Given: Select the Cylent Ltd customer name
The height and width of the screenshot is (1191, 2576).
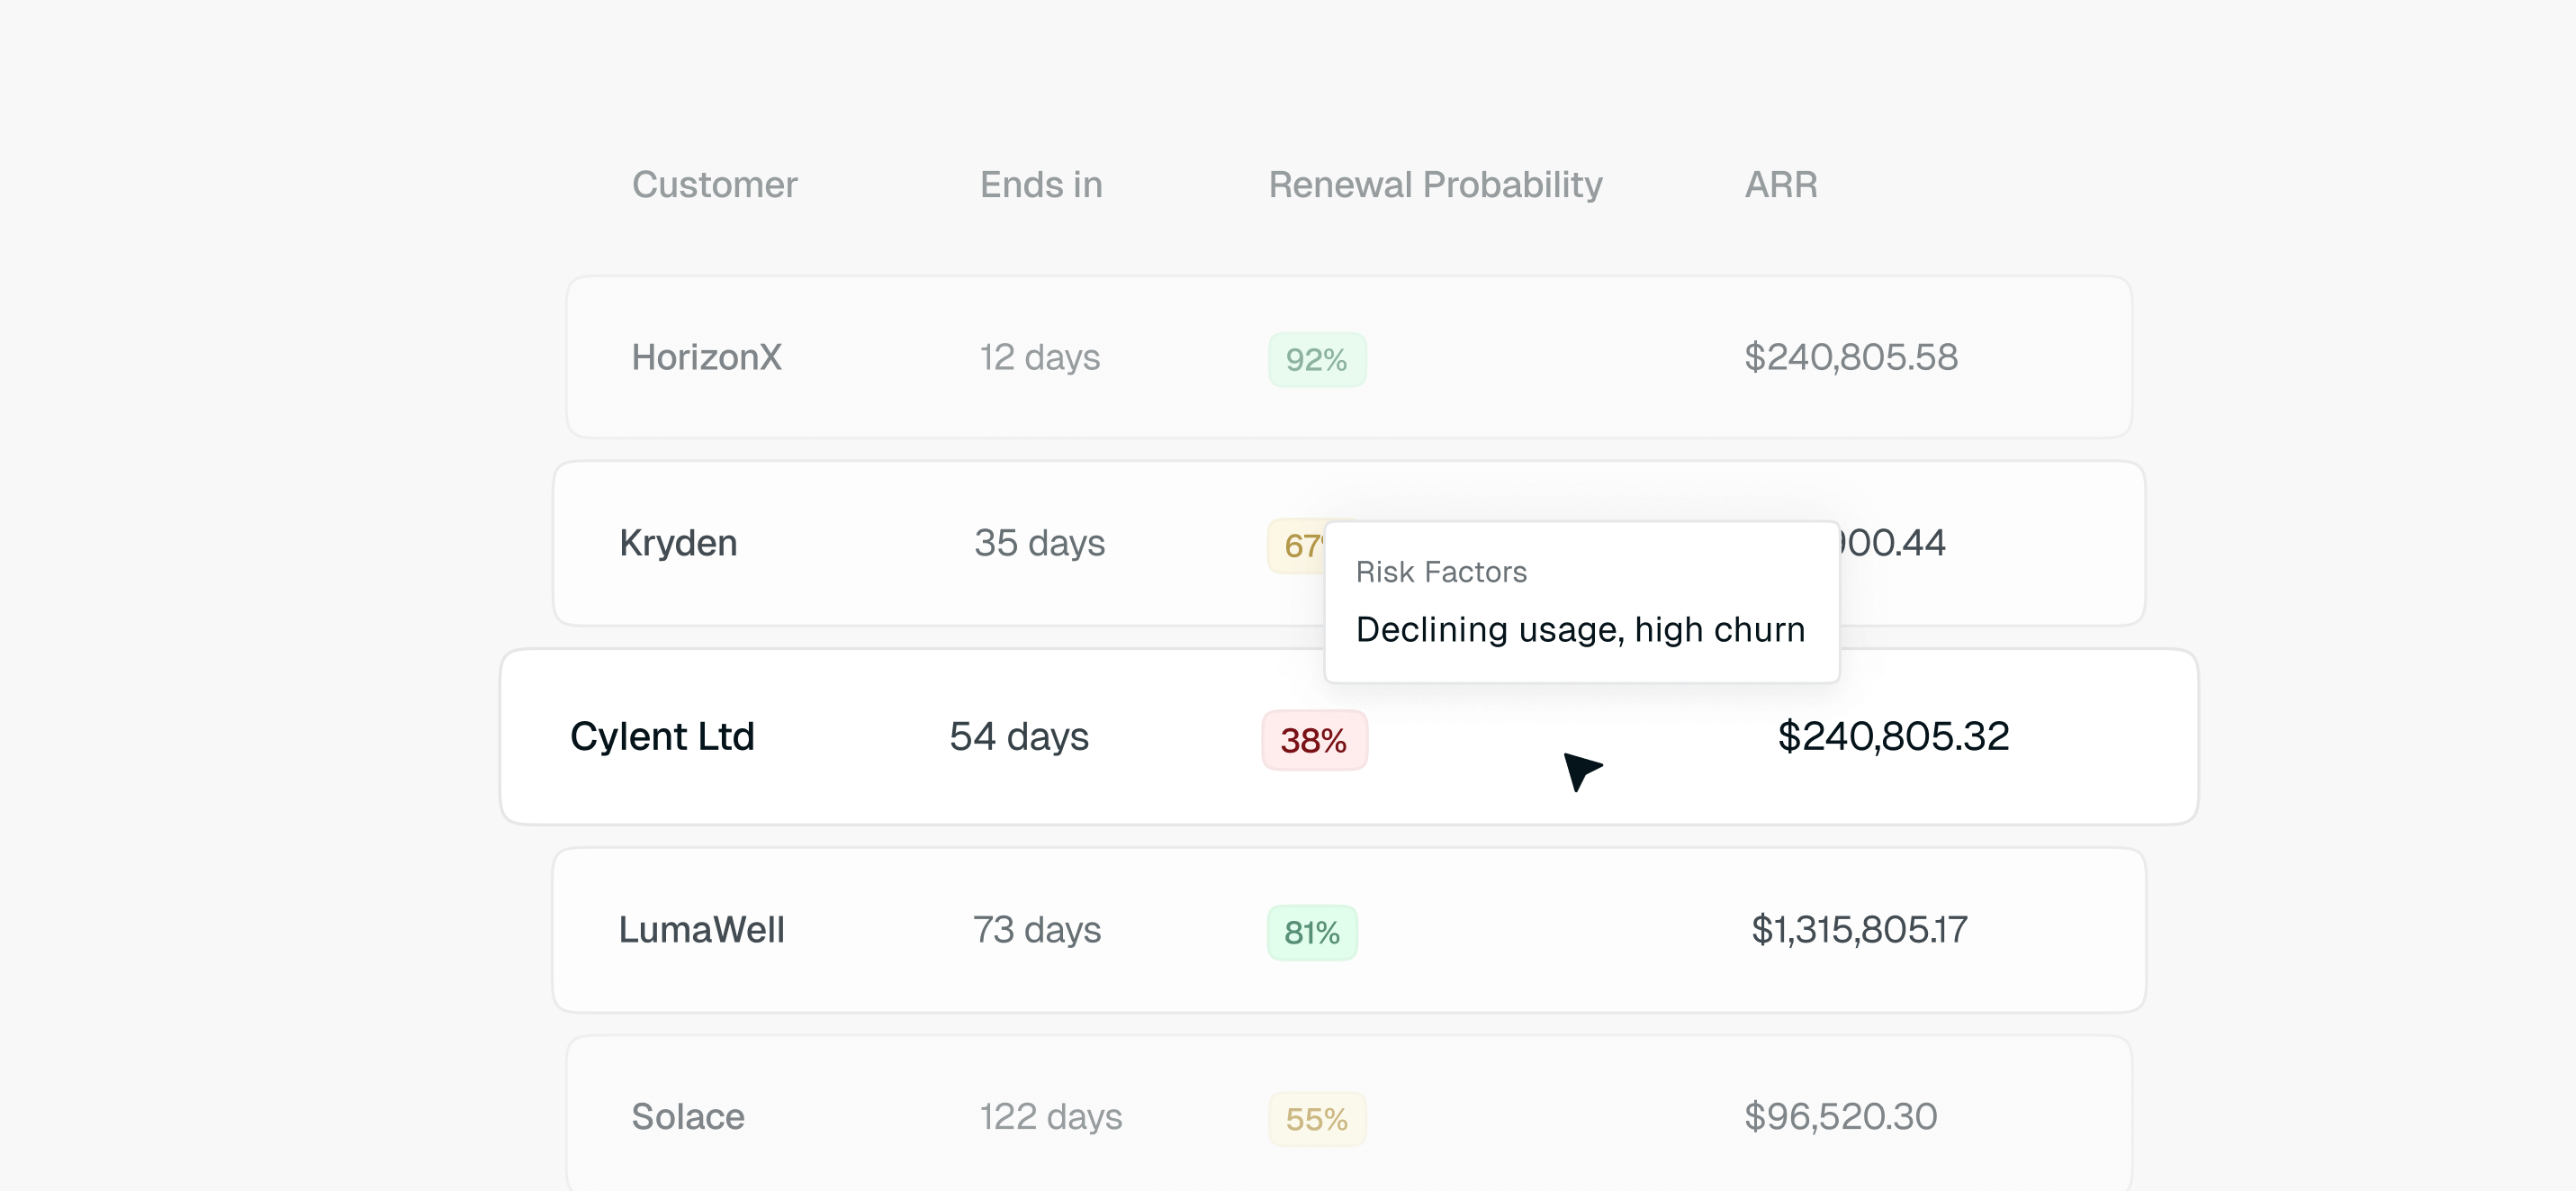Looking at the screenshot, I should click(662, 737).
